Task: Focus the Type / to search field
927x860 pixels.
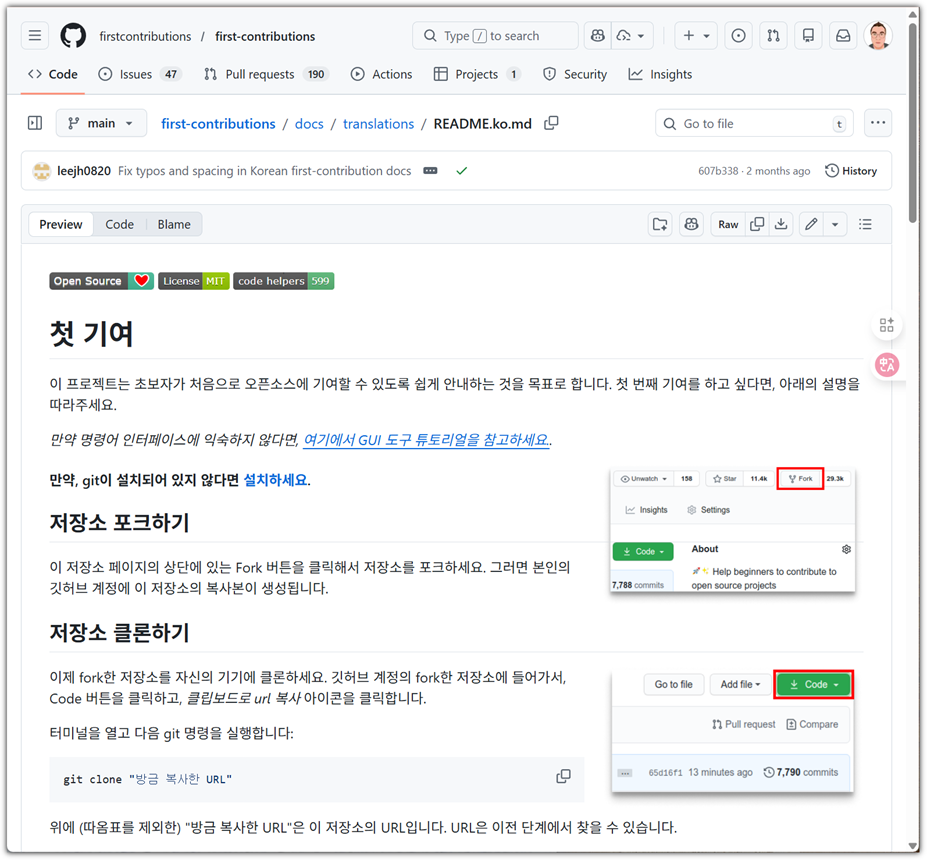Action: pyautogui.click(x=495, y=35)
